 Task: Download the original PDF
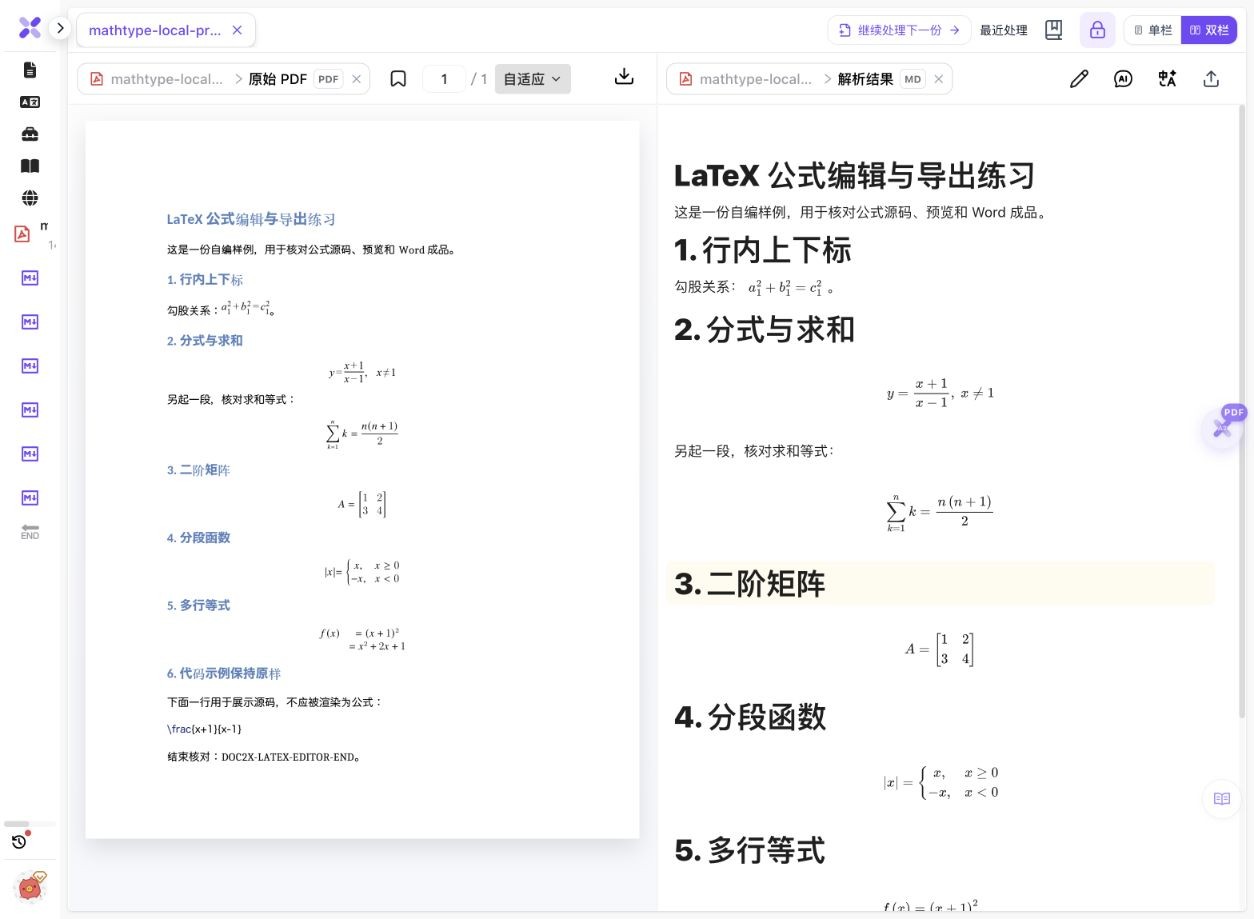coord(624,77)
